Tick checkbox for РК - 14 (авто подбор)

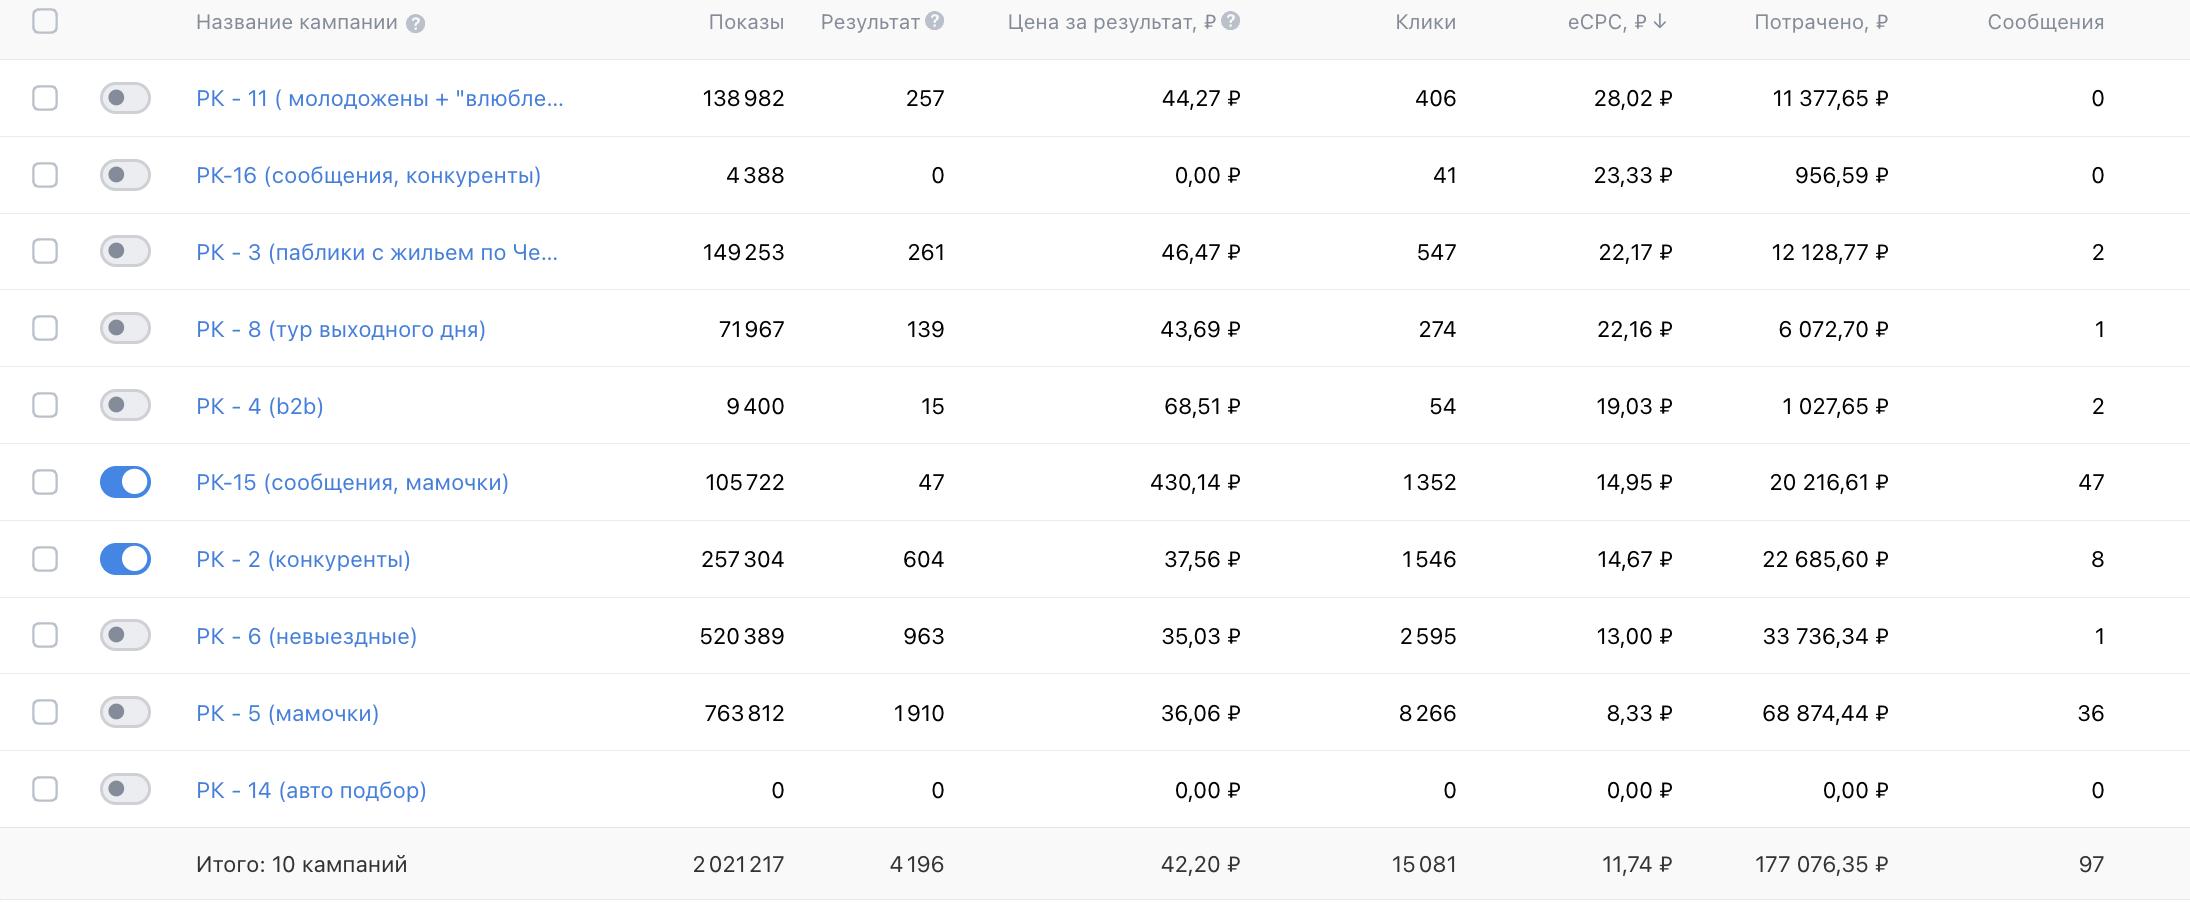45,789
